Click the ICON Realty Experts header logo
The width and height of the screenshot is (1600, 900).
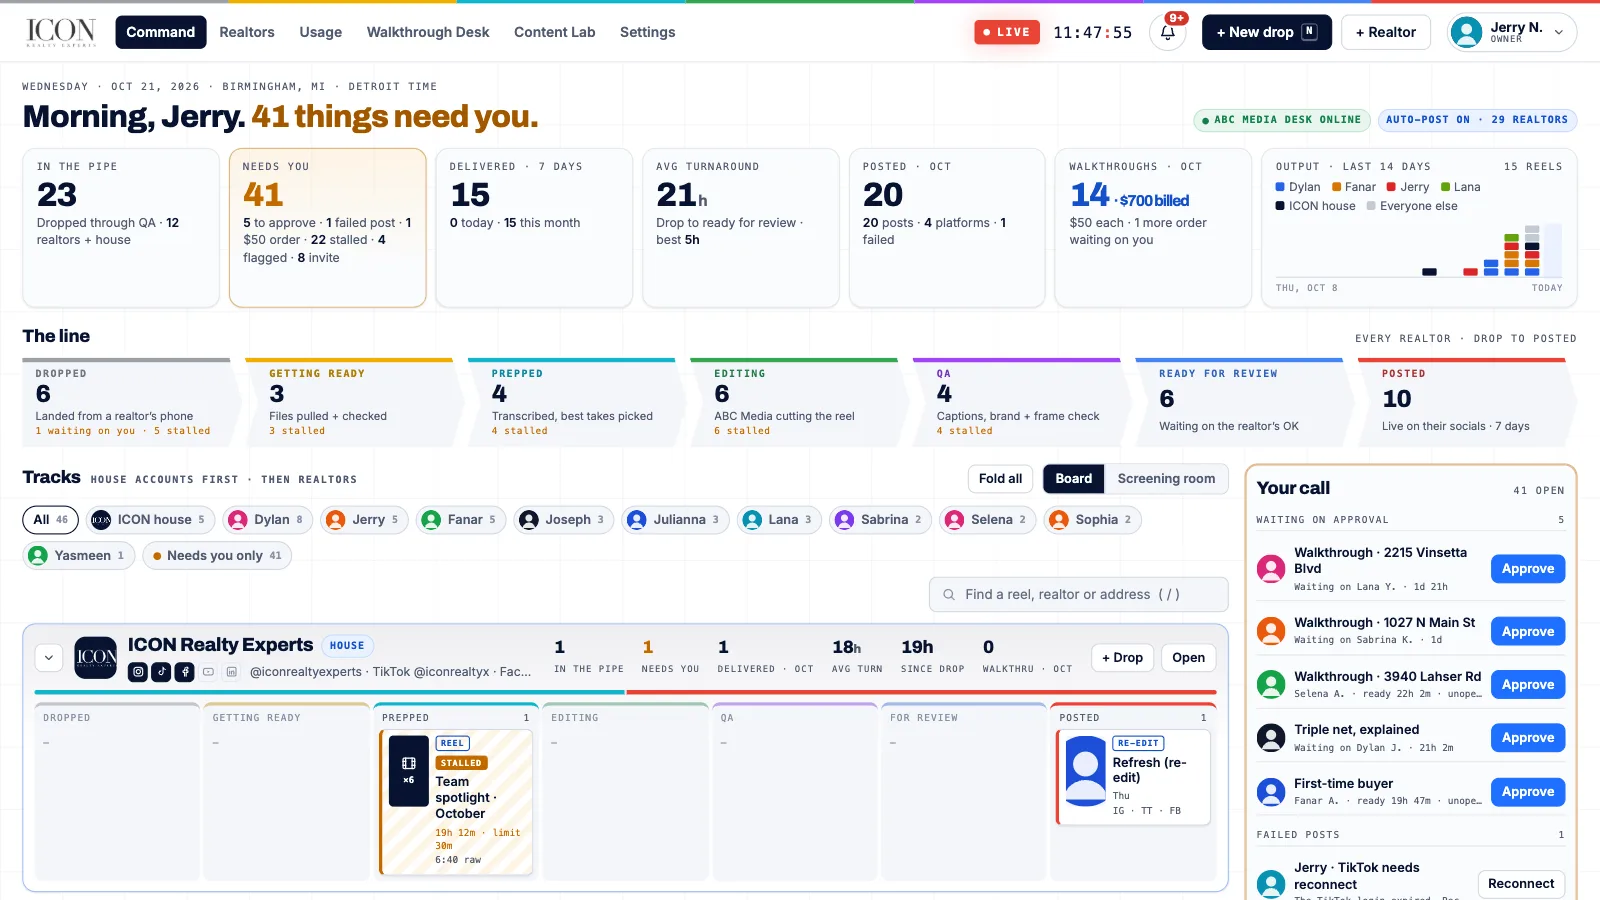[61, 32]
